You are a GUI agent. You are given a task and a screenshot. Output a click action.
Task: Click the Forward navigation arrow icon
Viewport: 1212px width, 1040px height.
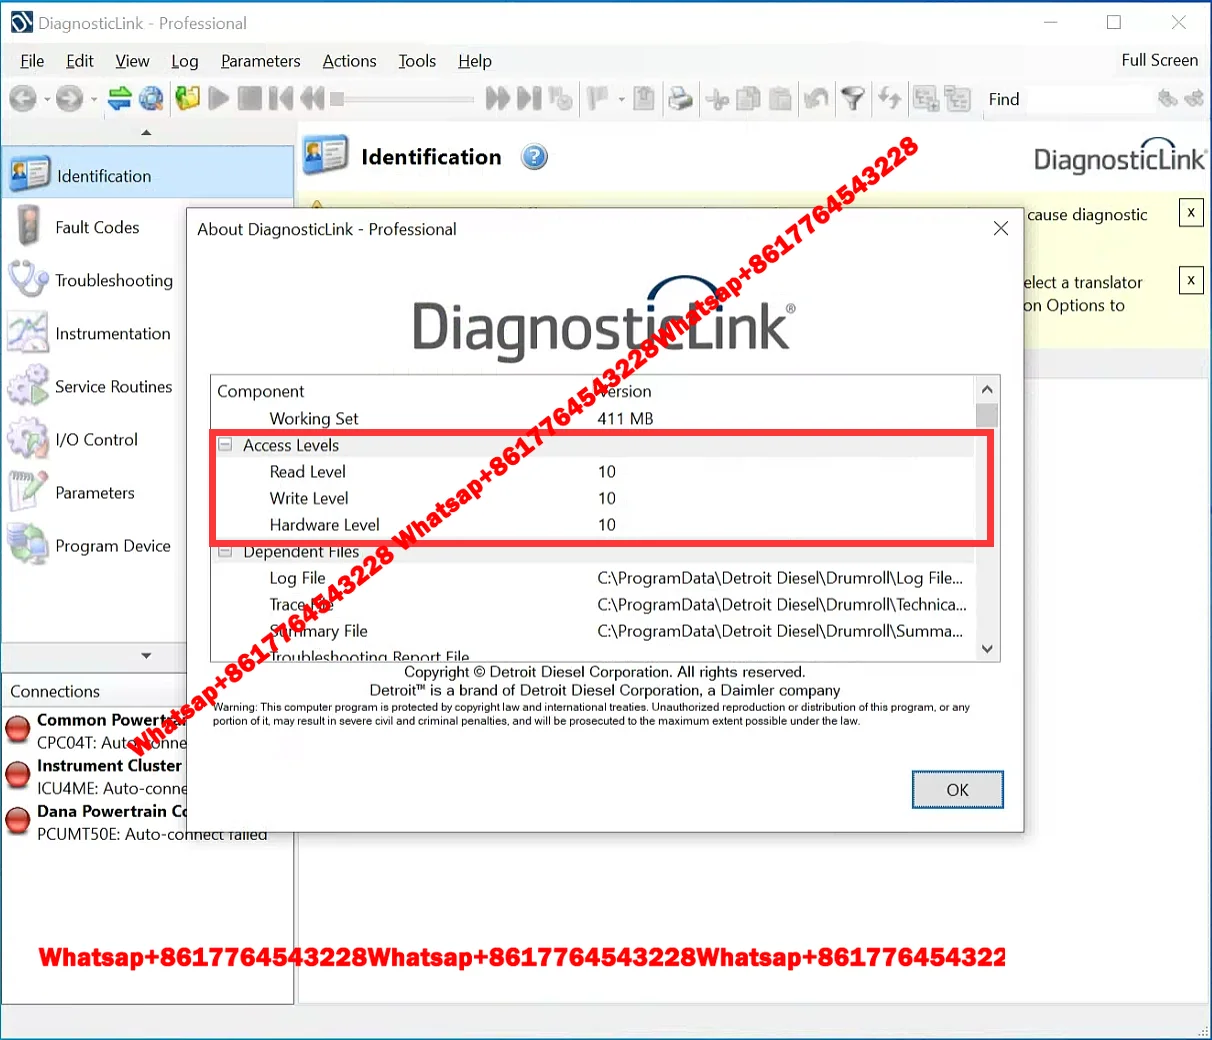click(x=69, y=98)
